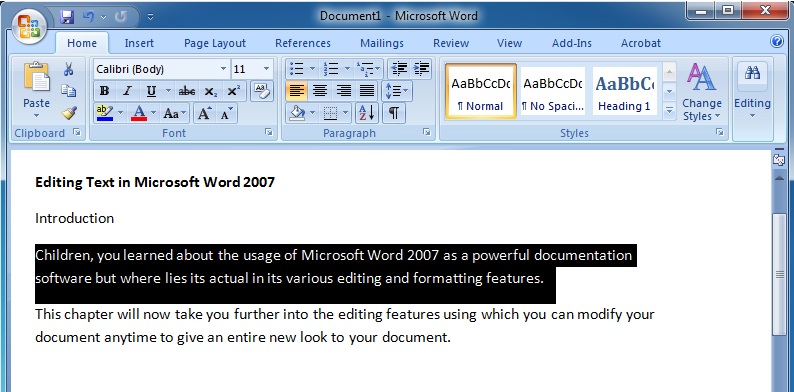This screenshot has height=392, width=794.
Task: Open the Change Styles menu
Action: pyautogui.click(x=701, y=91)
